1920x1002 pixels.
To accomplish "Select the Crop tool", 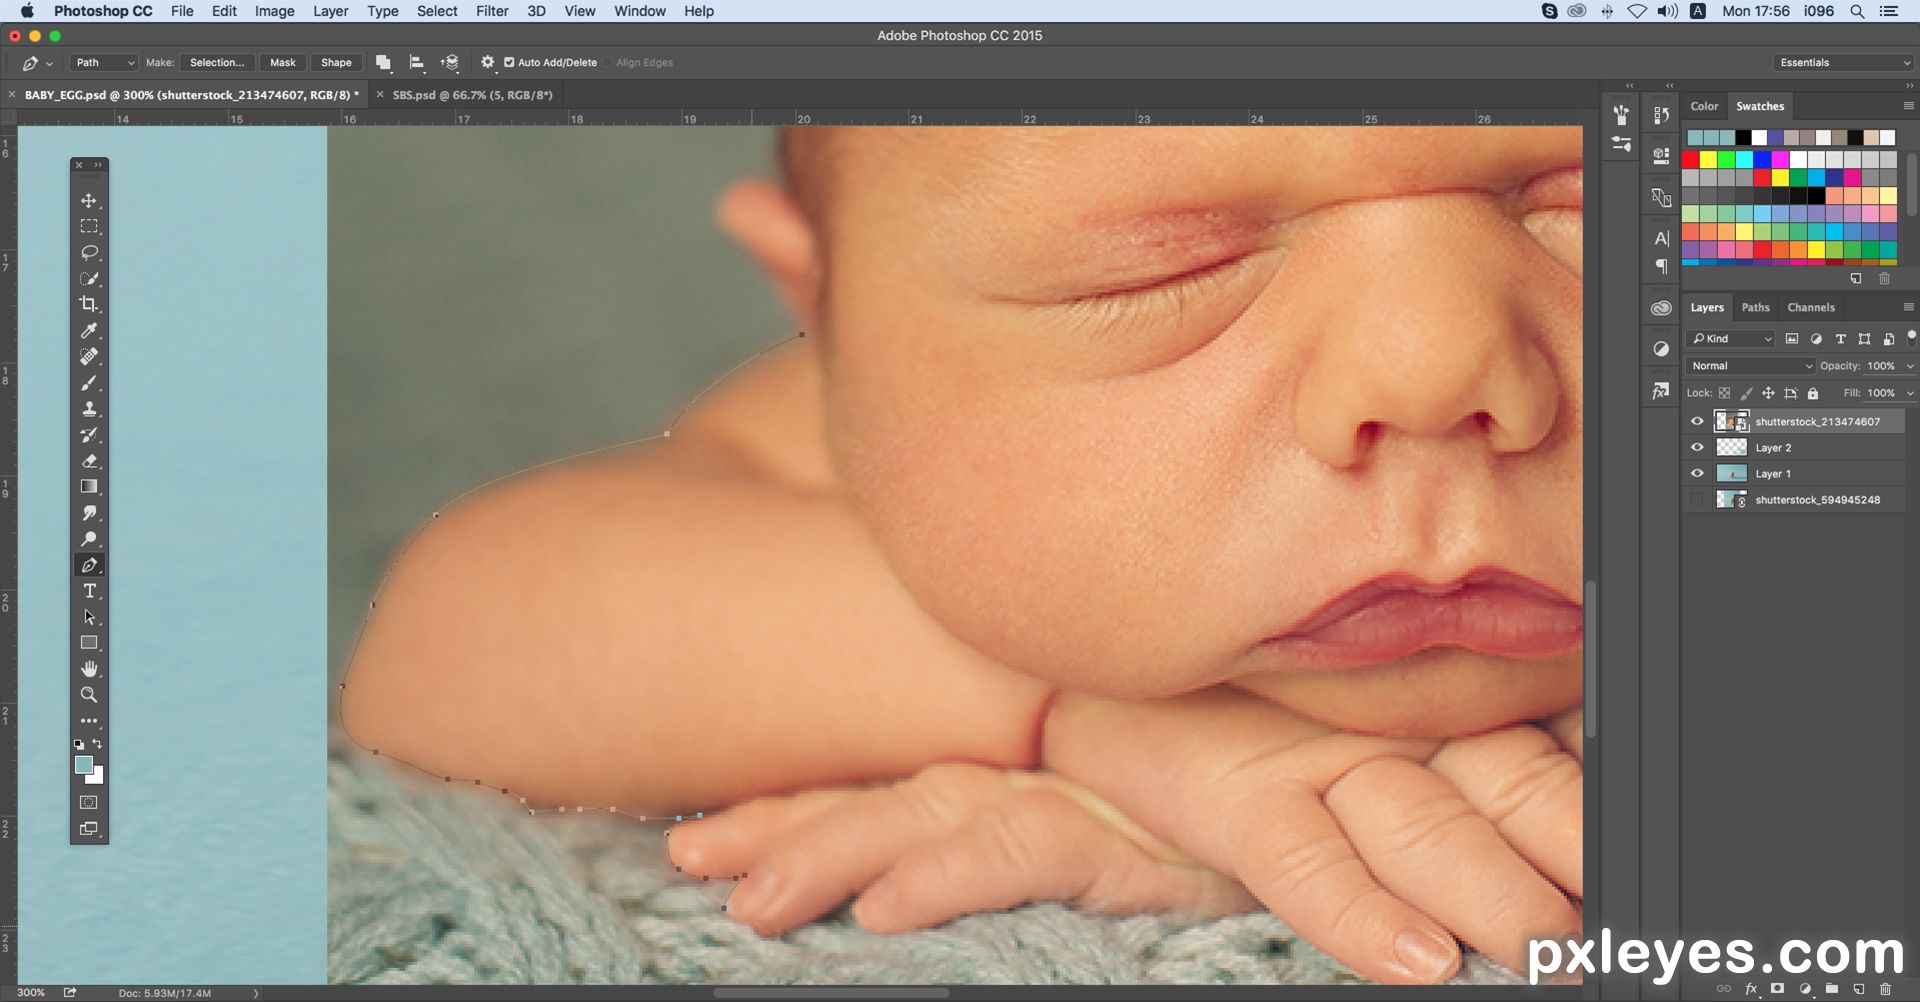I will coord(89,304).
